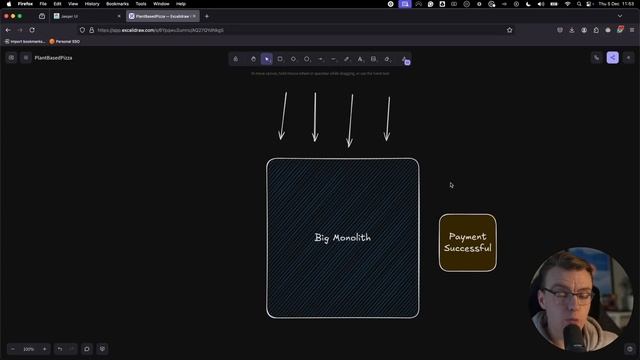640x360 pixels.
Task: Click the Redo button
Action: pyautogui.click(x=71, y=349)
